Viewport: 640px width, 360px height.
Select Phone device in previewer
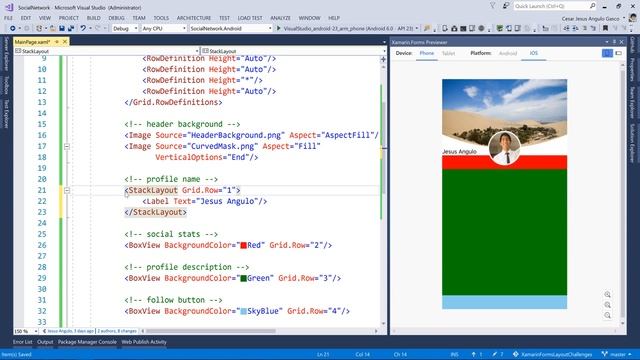coord(427,53)
